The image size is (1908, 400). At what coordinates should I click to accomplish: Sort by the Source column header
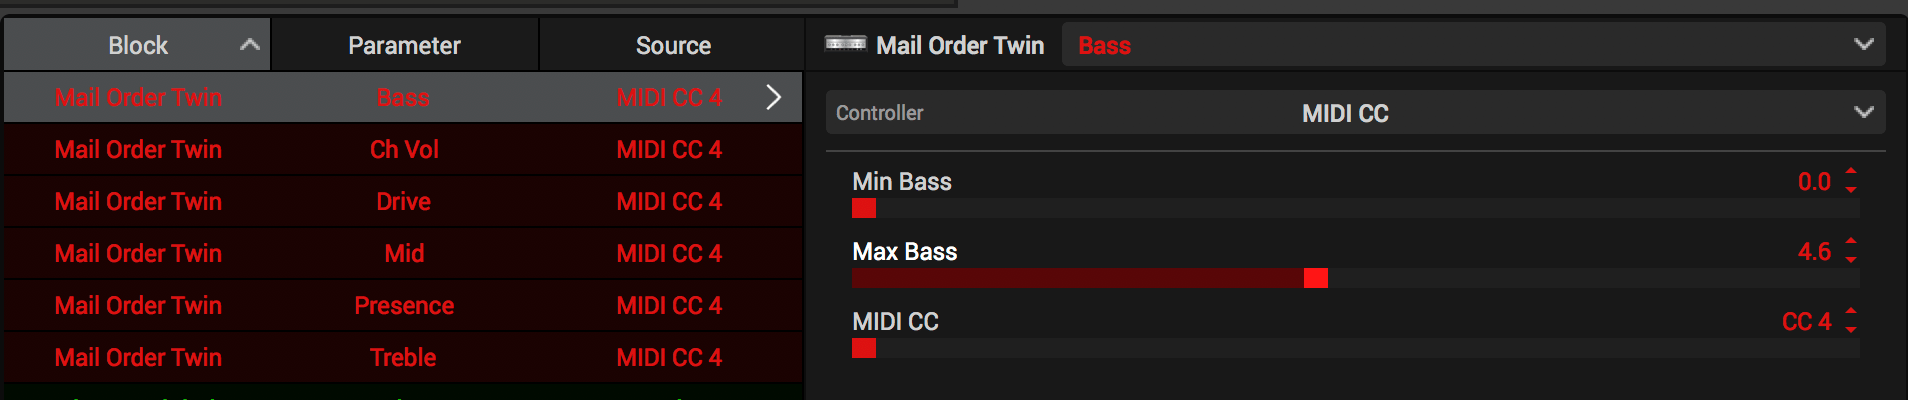[673, 45]
